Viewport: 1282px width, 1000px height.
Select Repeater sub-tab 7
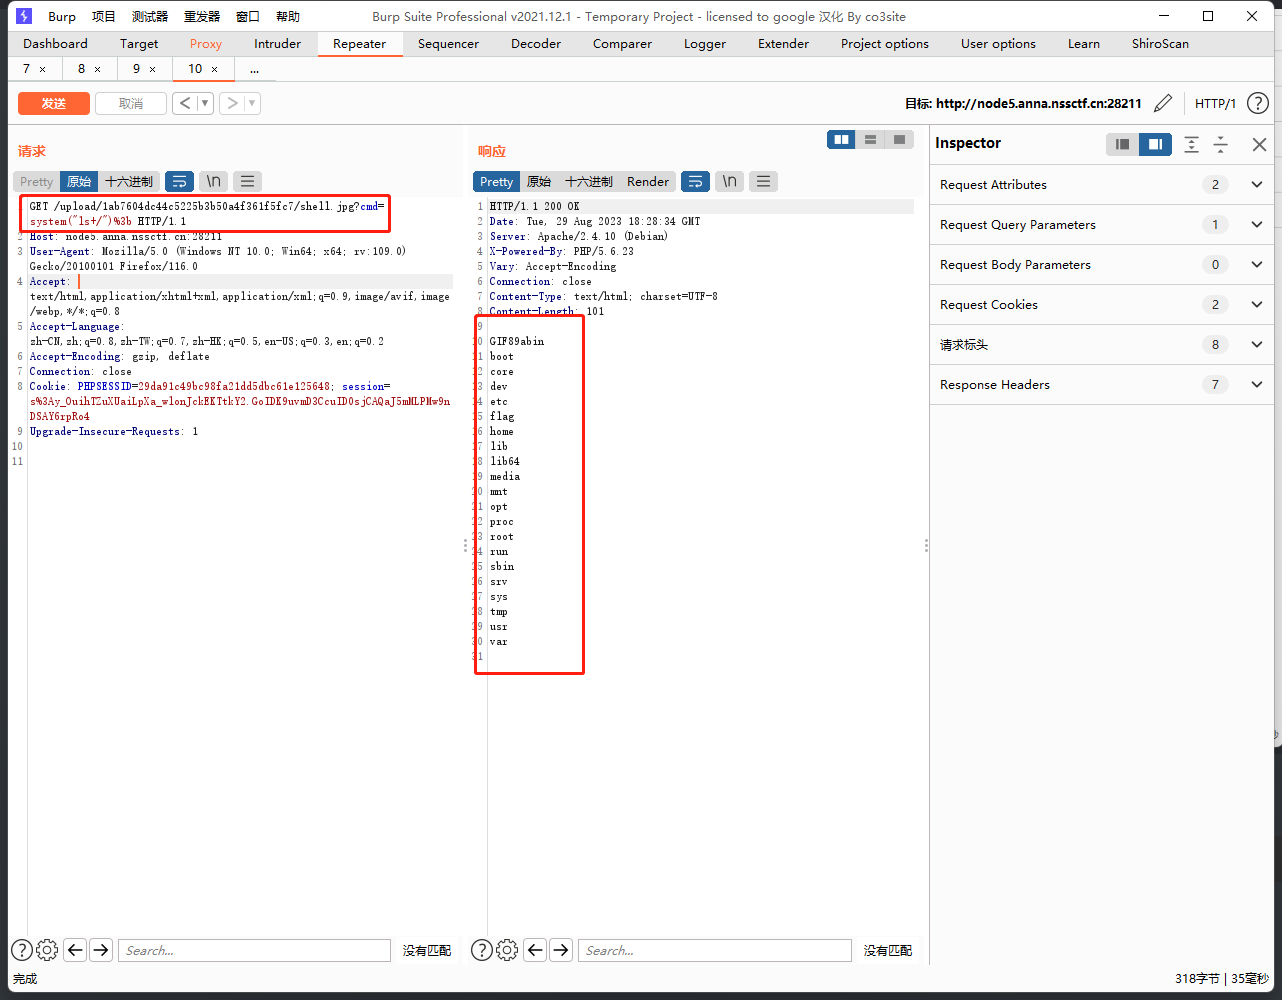27,68
